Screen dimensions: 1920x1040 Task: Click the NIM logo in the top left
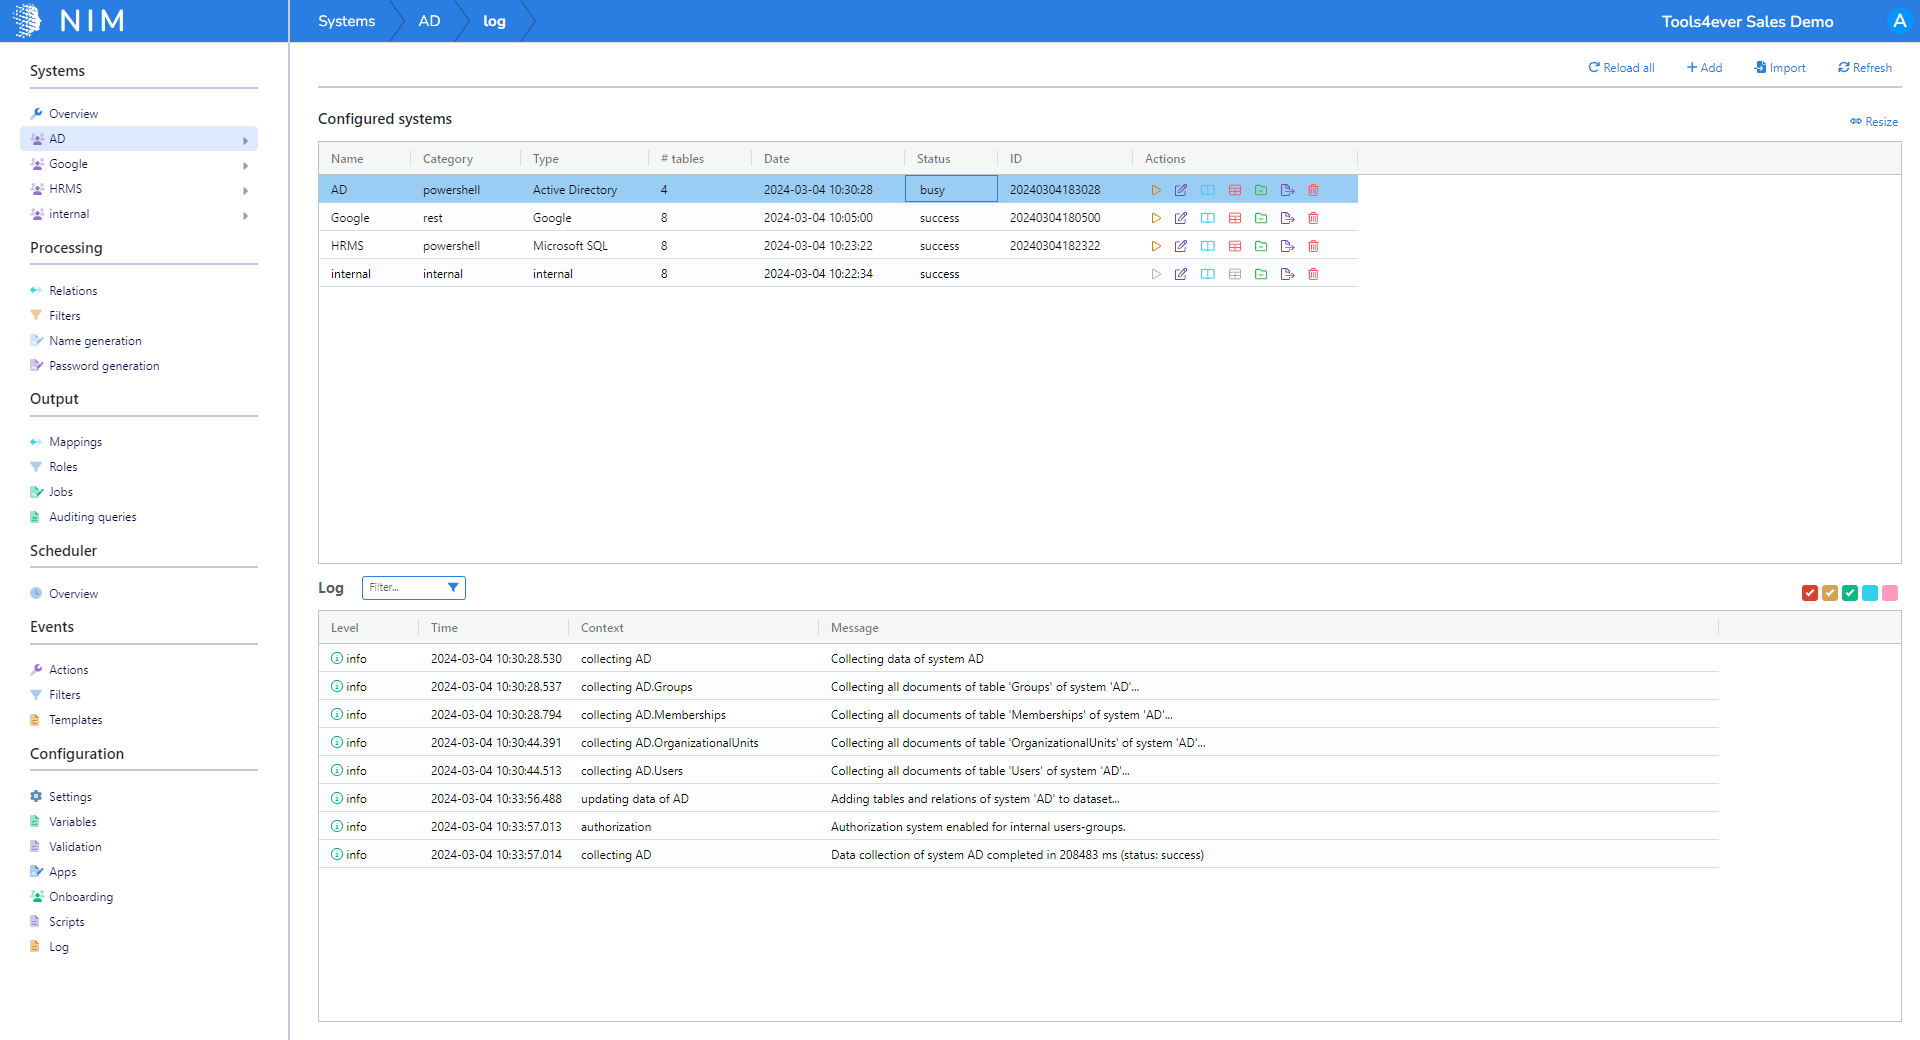tap(68, 20)
